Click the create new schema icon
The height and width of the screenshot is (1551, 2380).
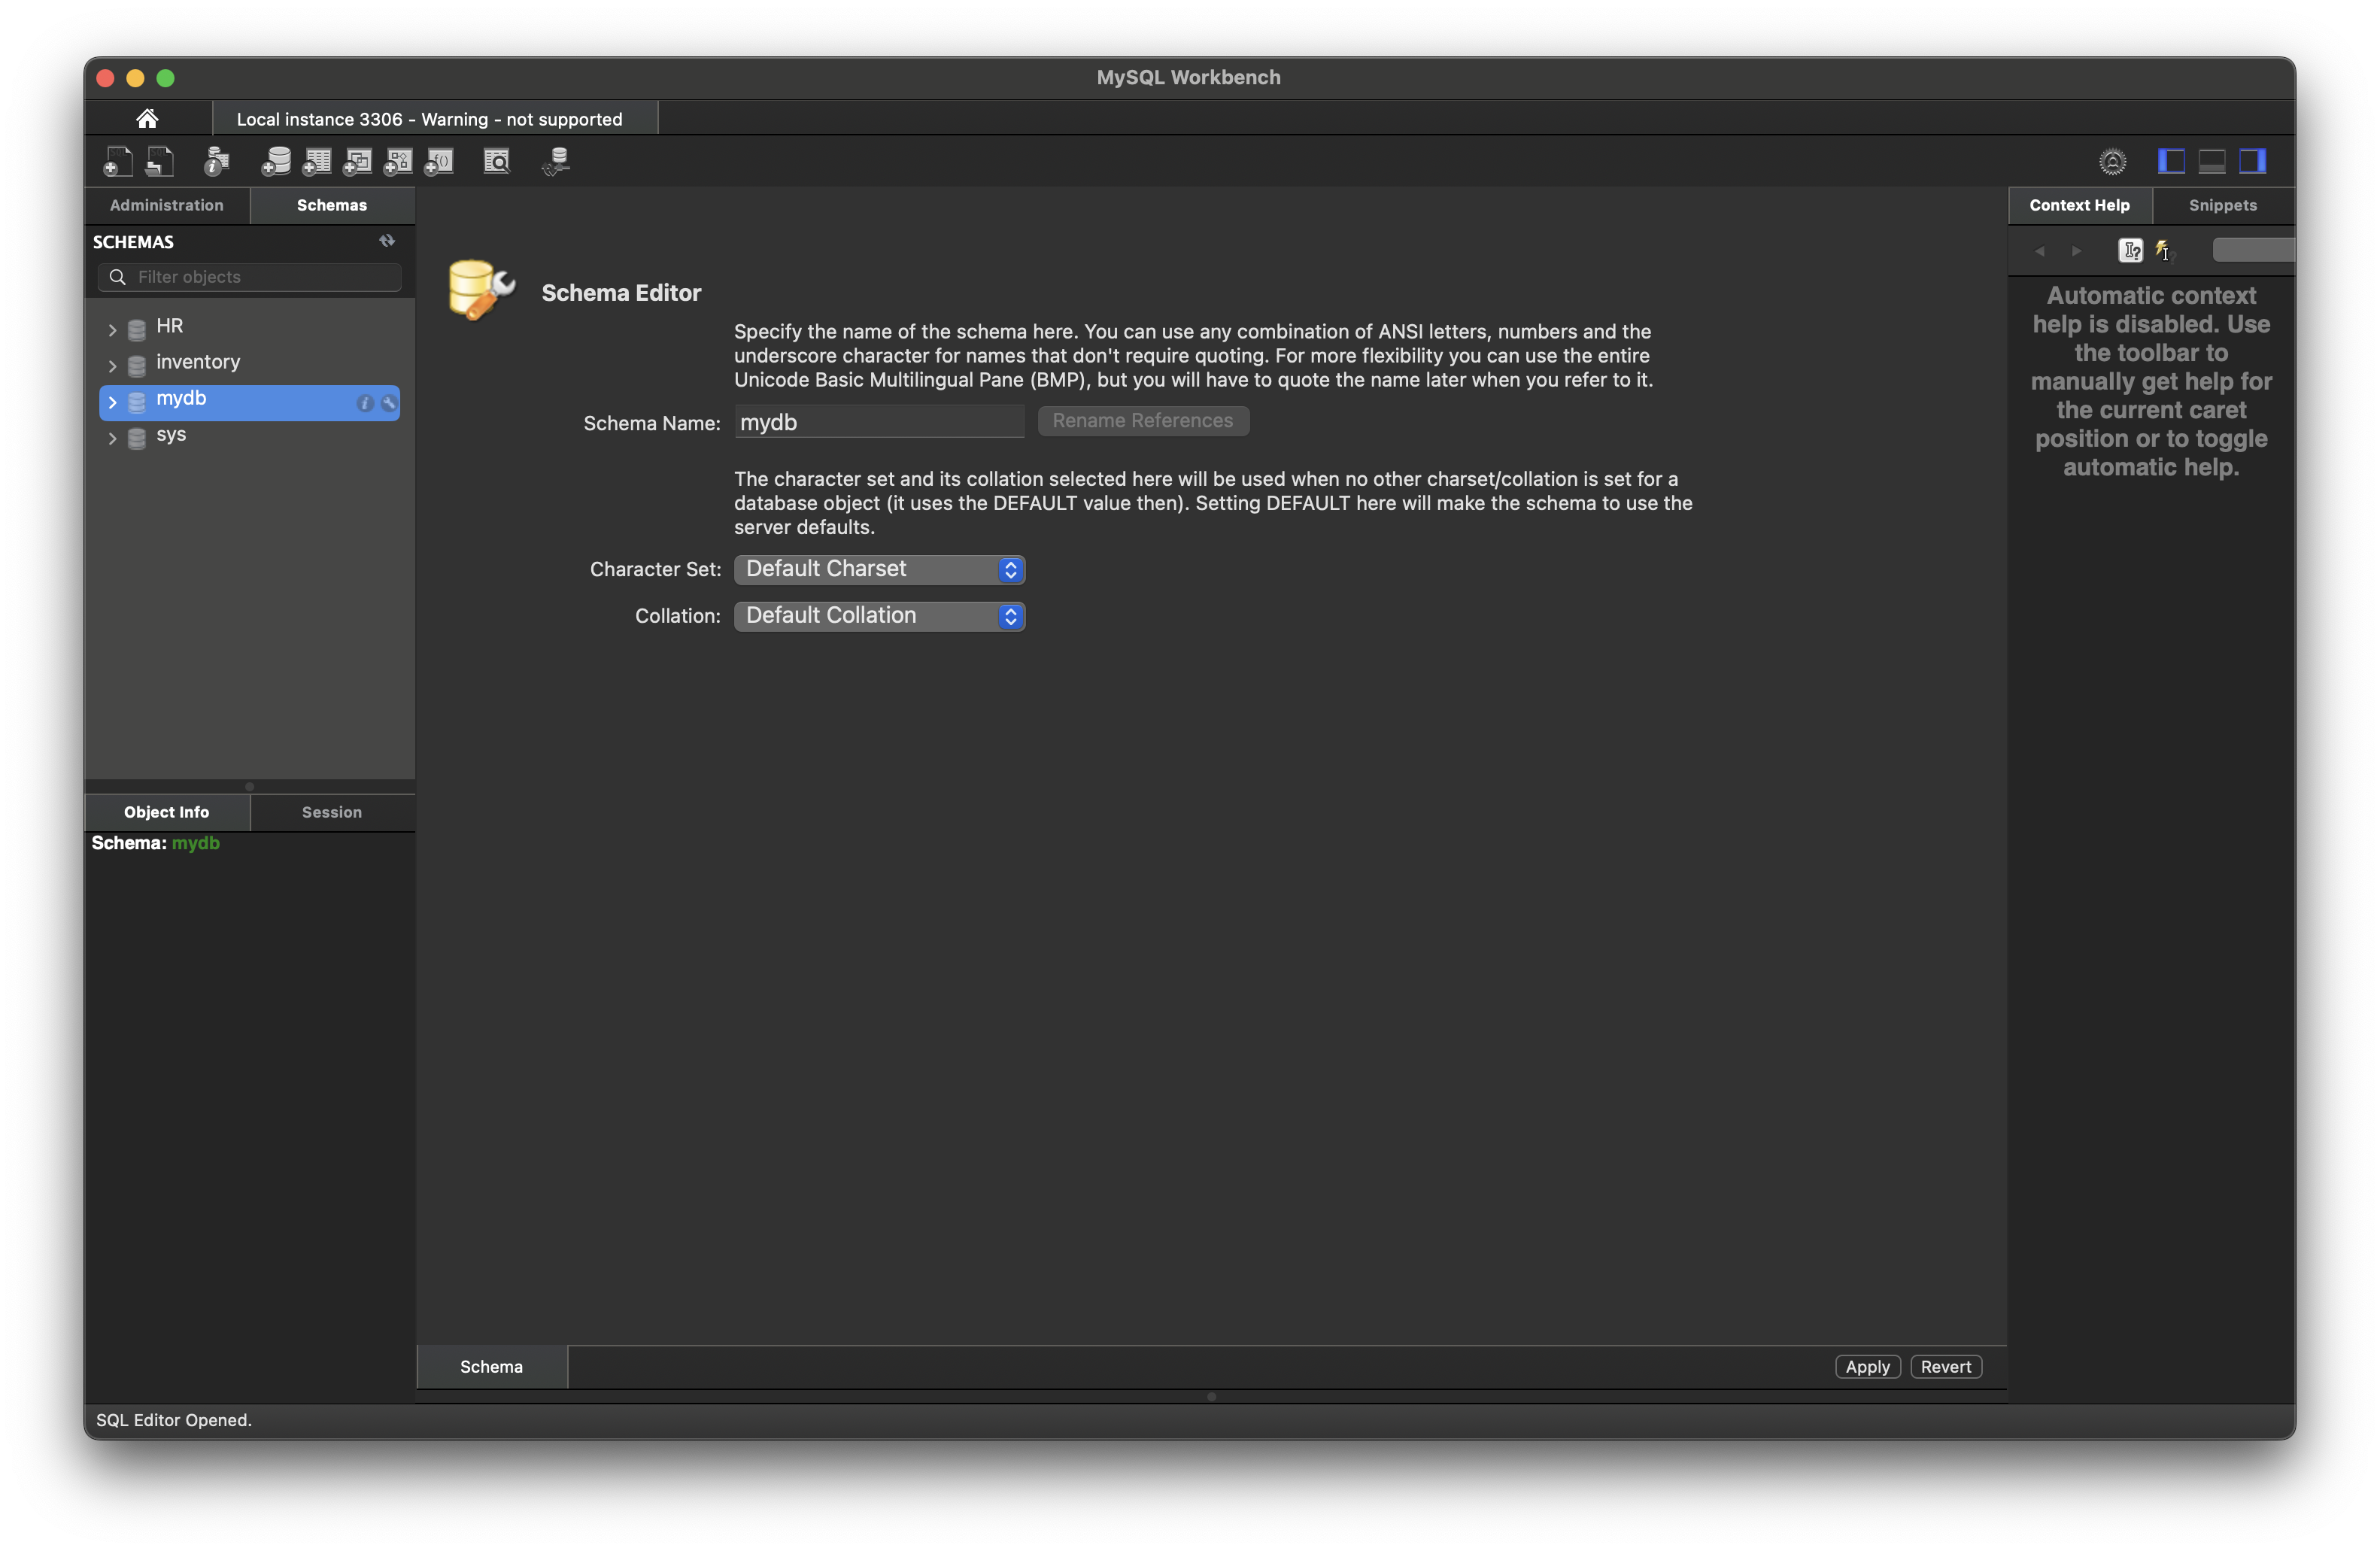click(275, 161)
